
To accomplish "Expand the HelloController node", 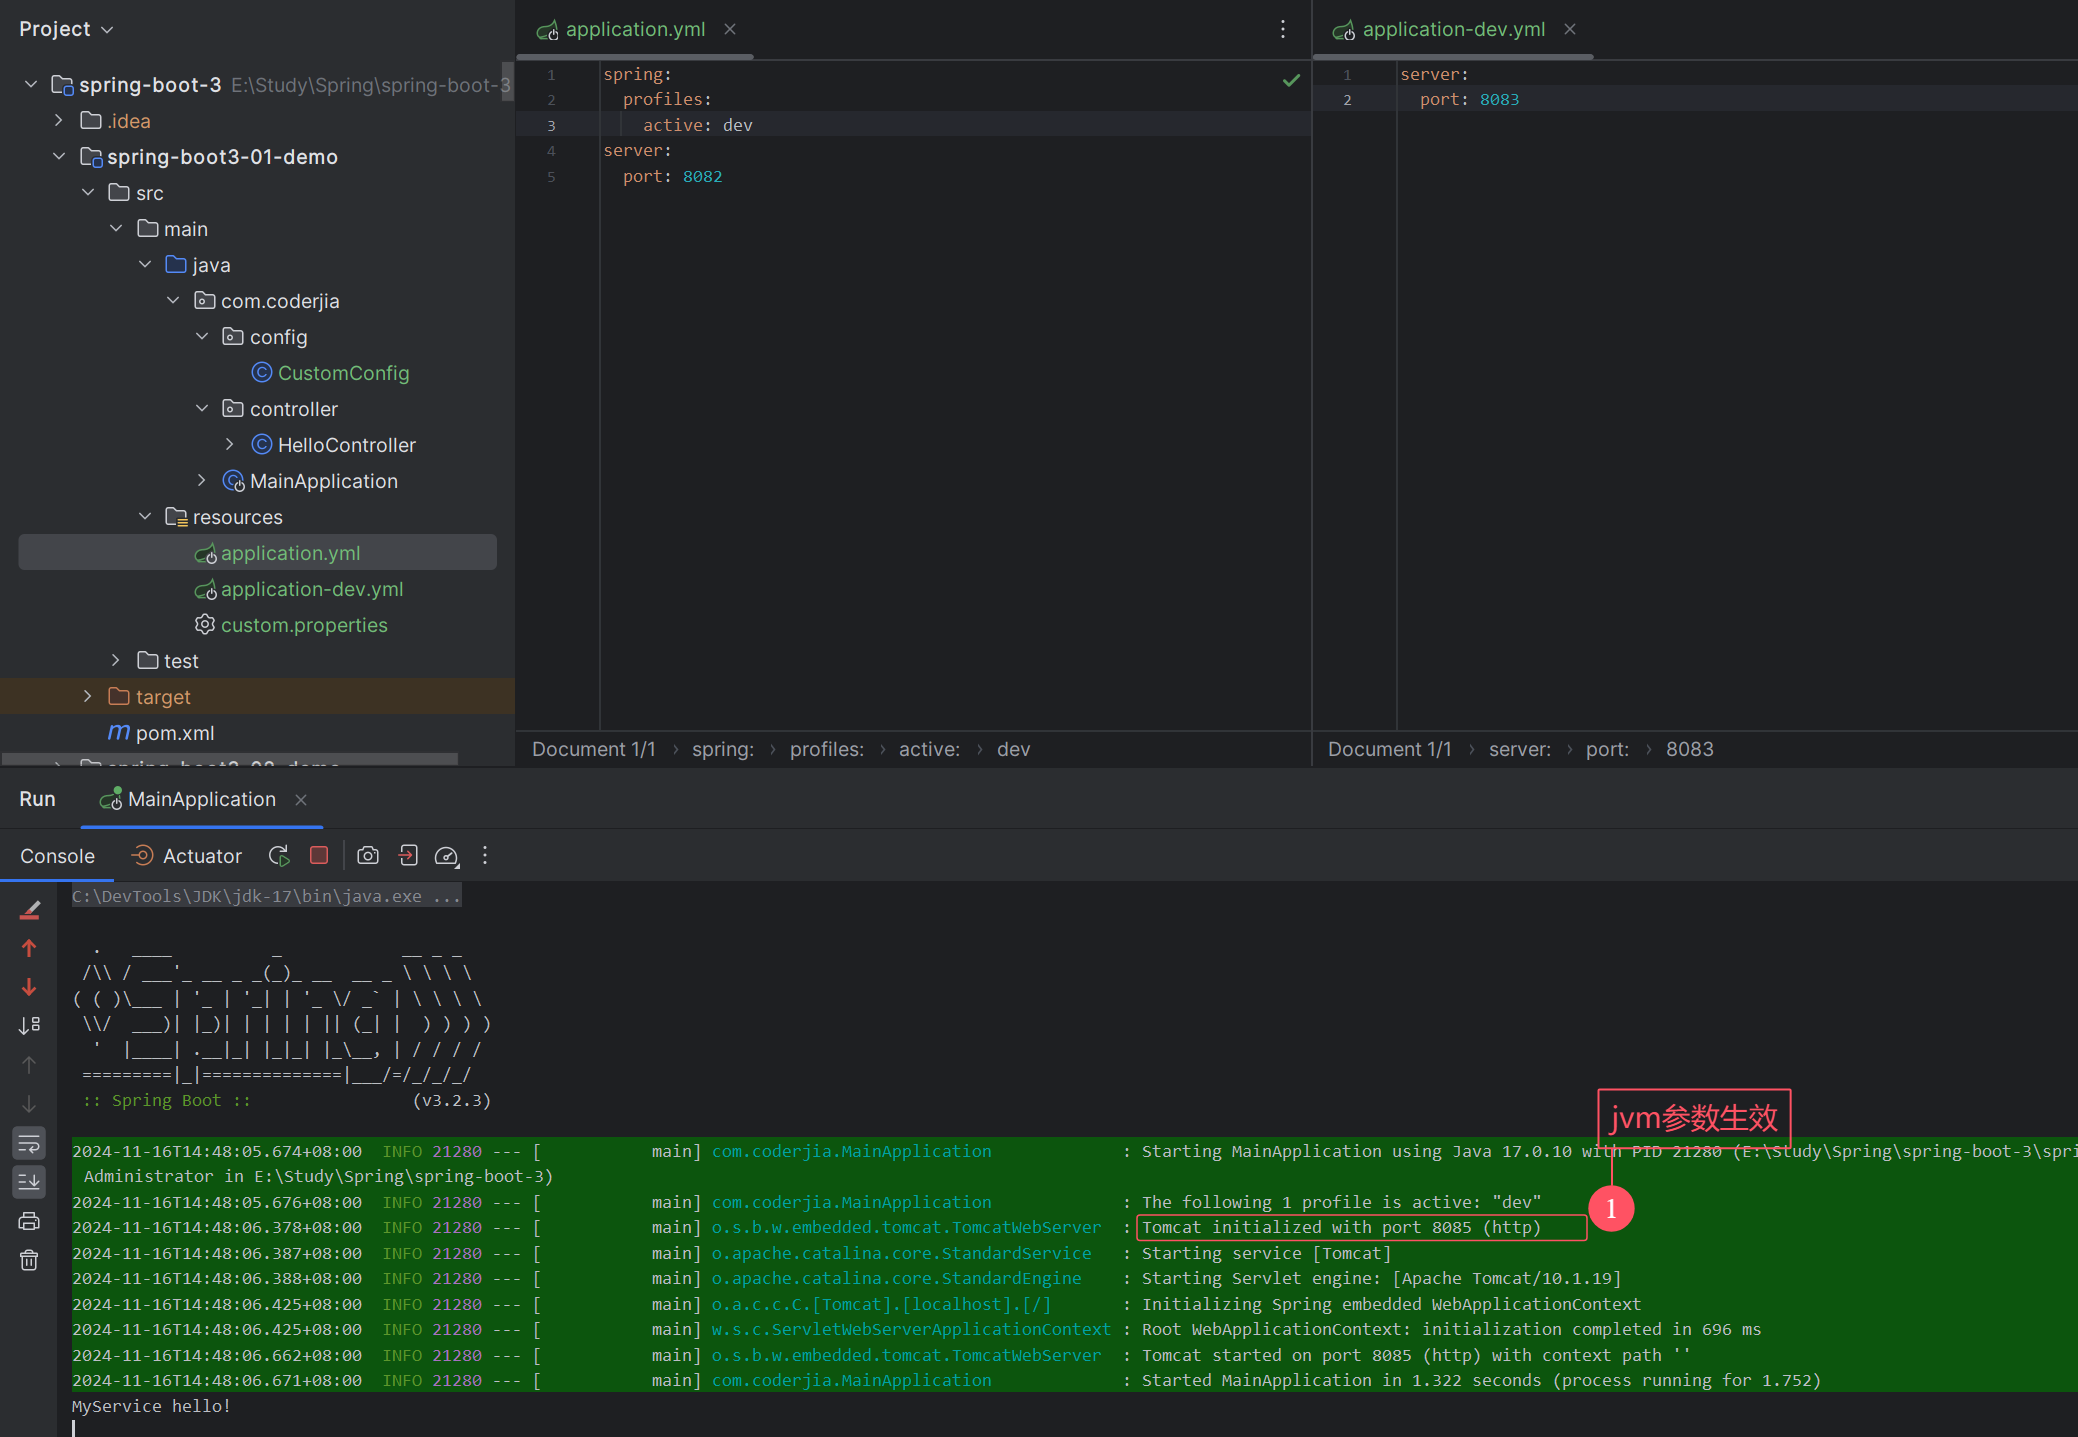I will (230, 445).
